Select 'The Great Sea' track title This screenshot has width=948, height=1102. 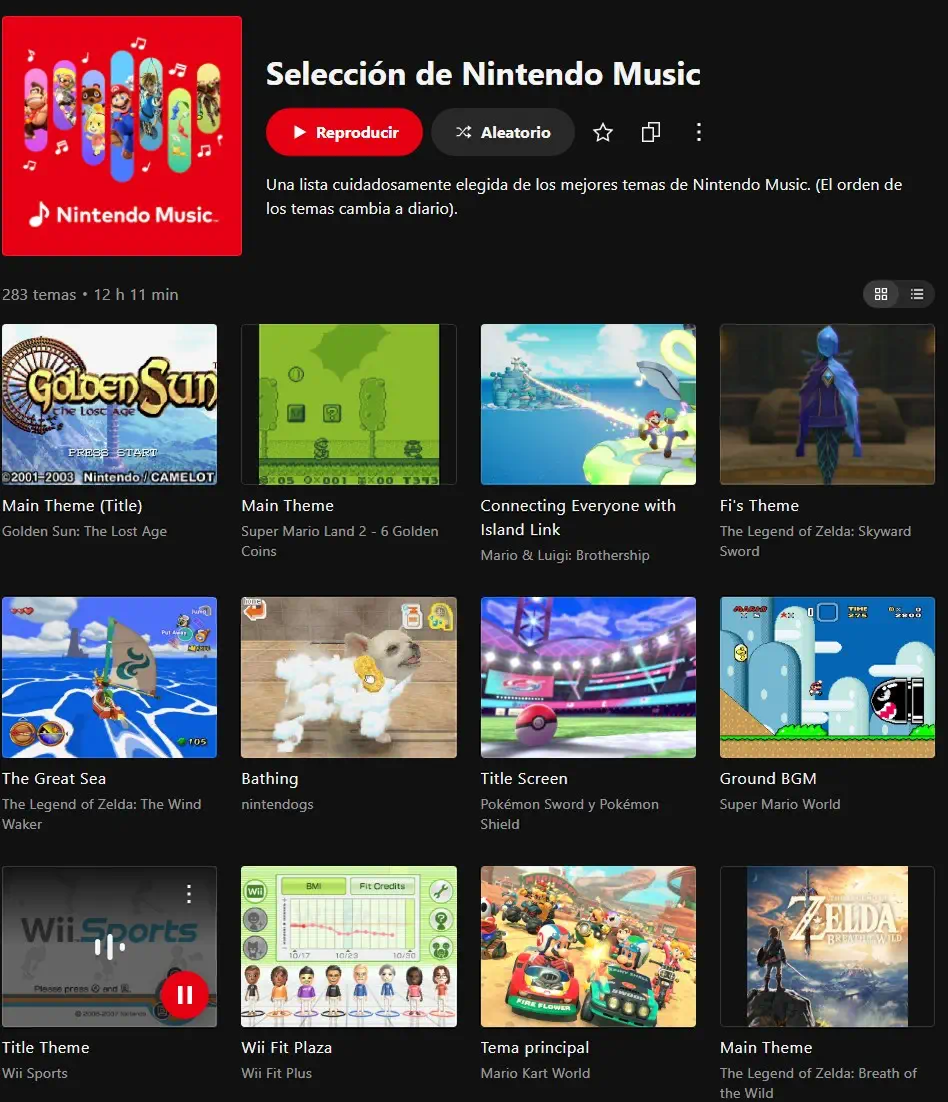pyautogui.click(x=54, y=779)
